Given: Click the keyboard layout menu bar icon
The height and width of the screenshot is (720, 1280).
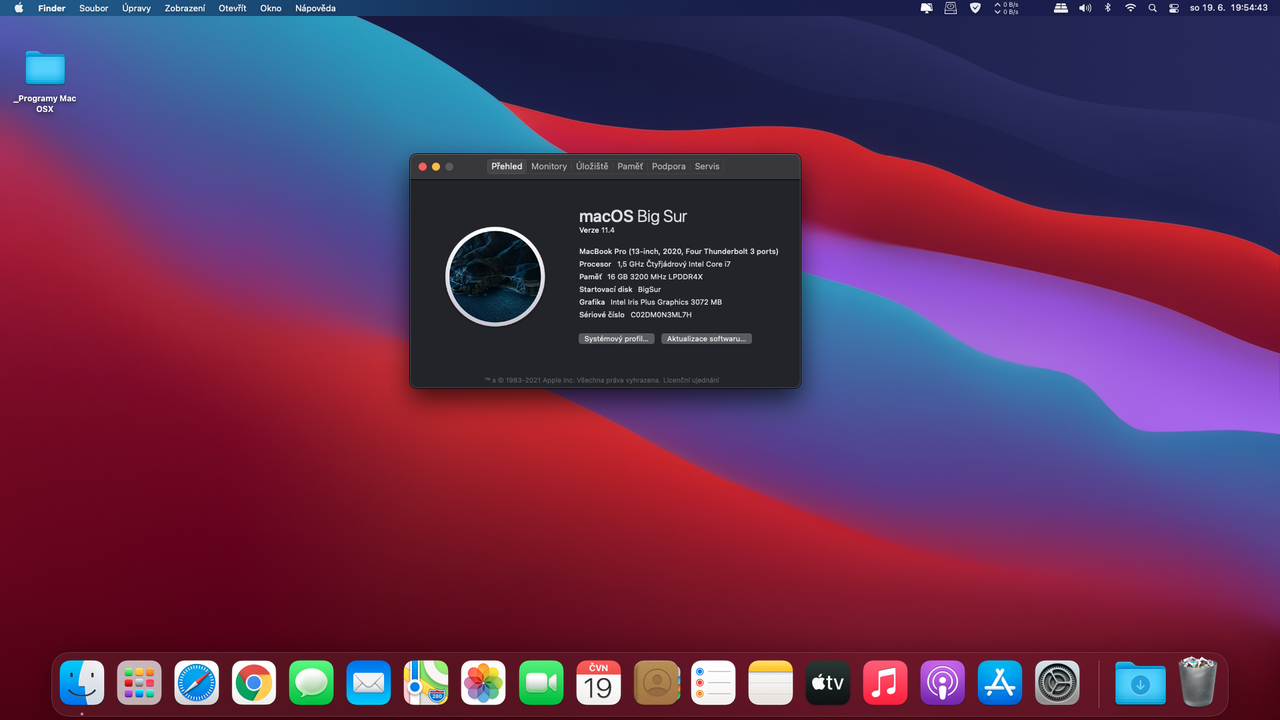Looking at the screenshot, I should pyautogui.click(x=1061, y=8).
